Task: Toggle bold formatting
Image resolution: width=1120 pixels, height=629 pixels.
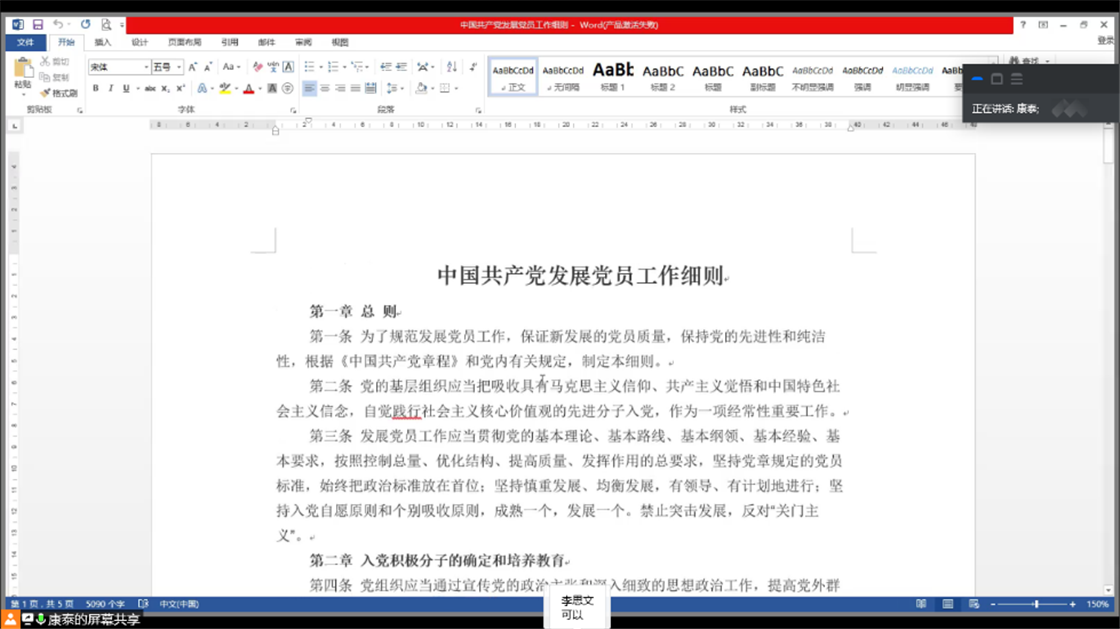Action: 95,89
